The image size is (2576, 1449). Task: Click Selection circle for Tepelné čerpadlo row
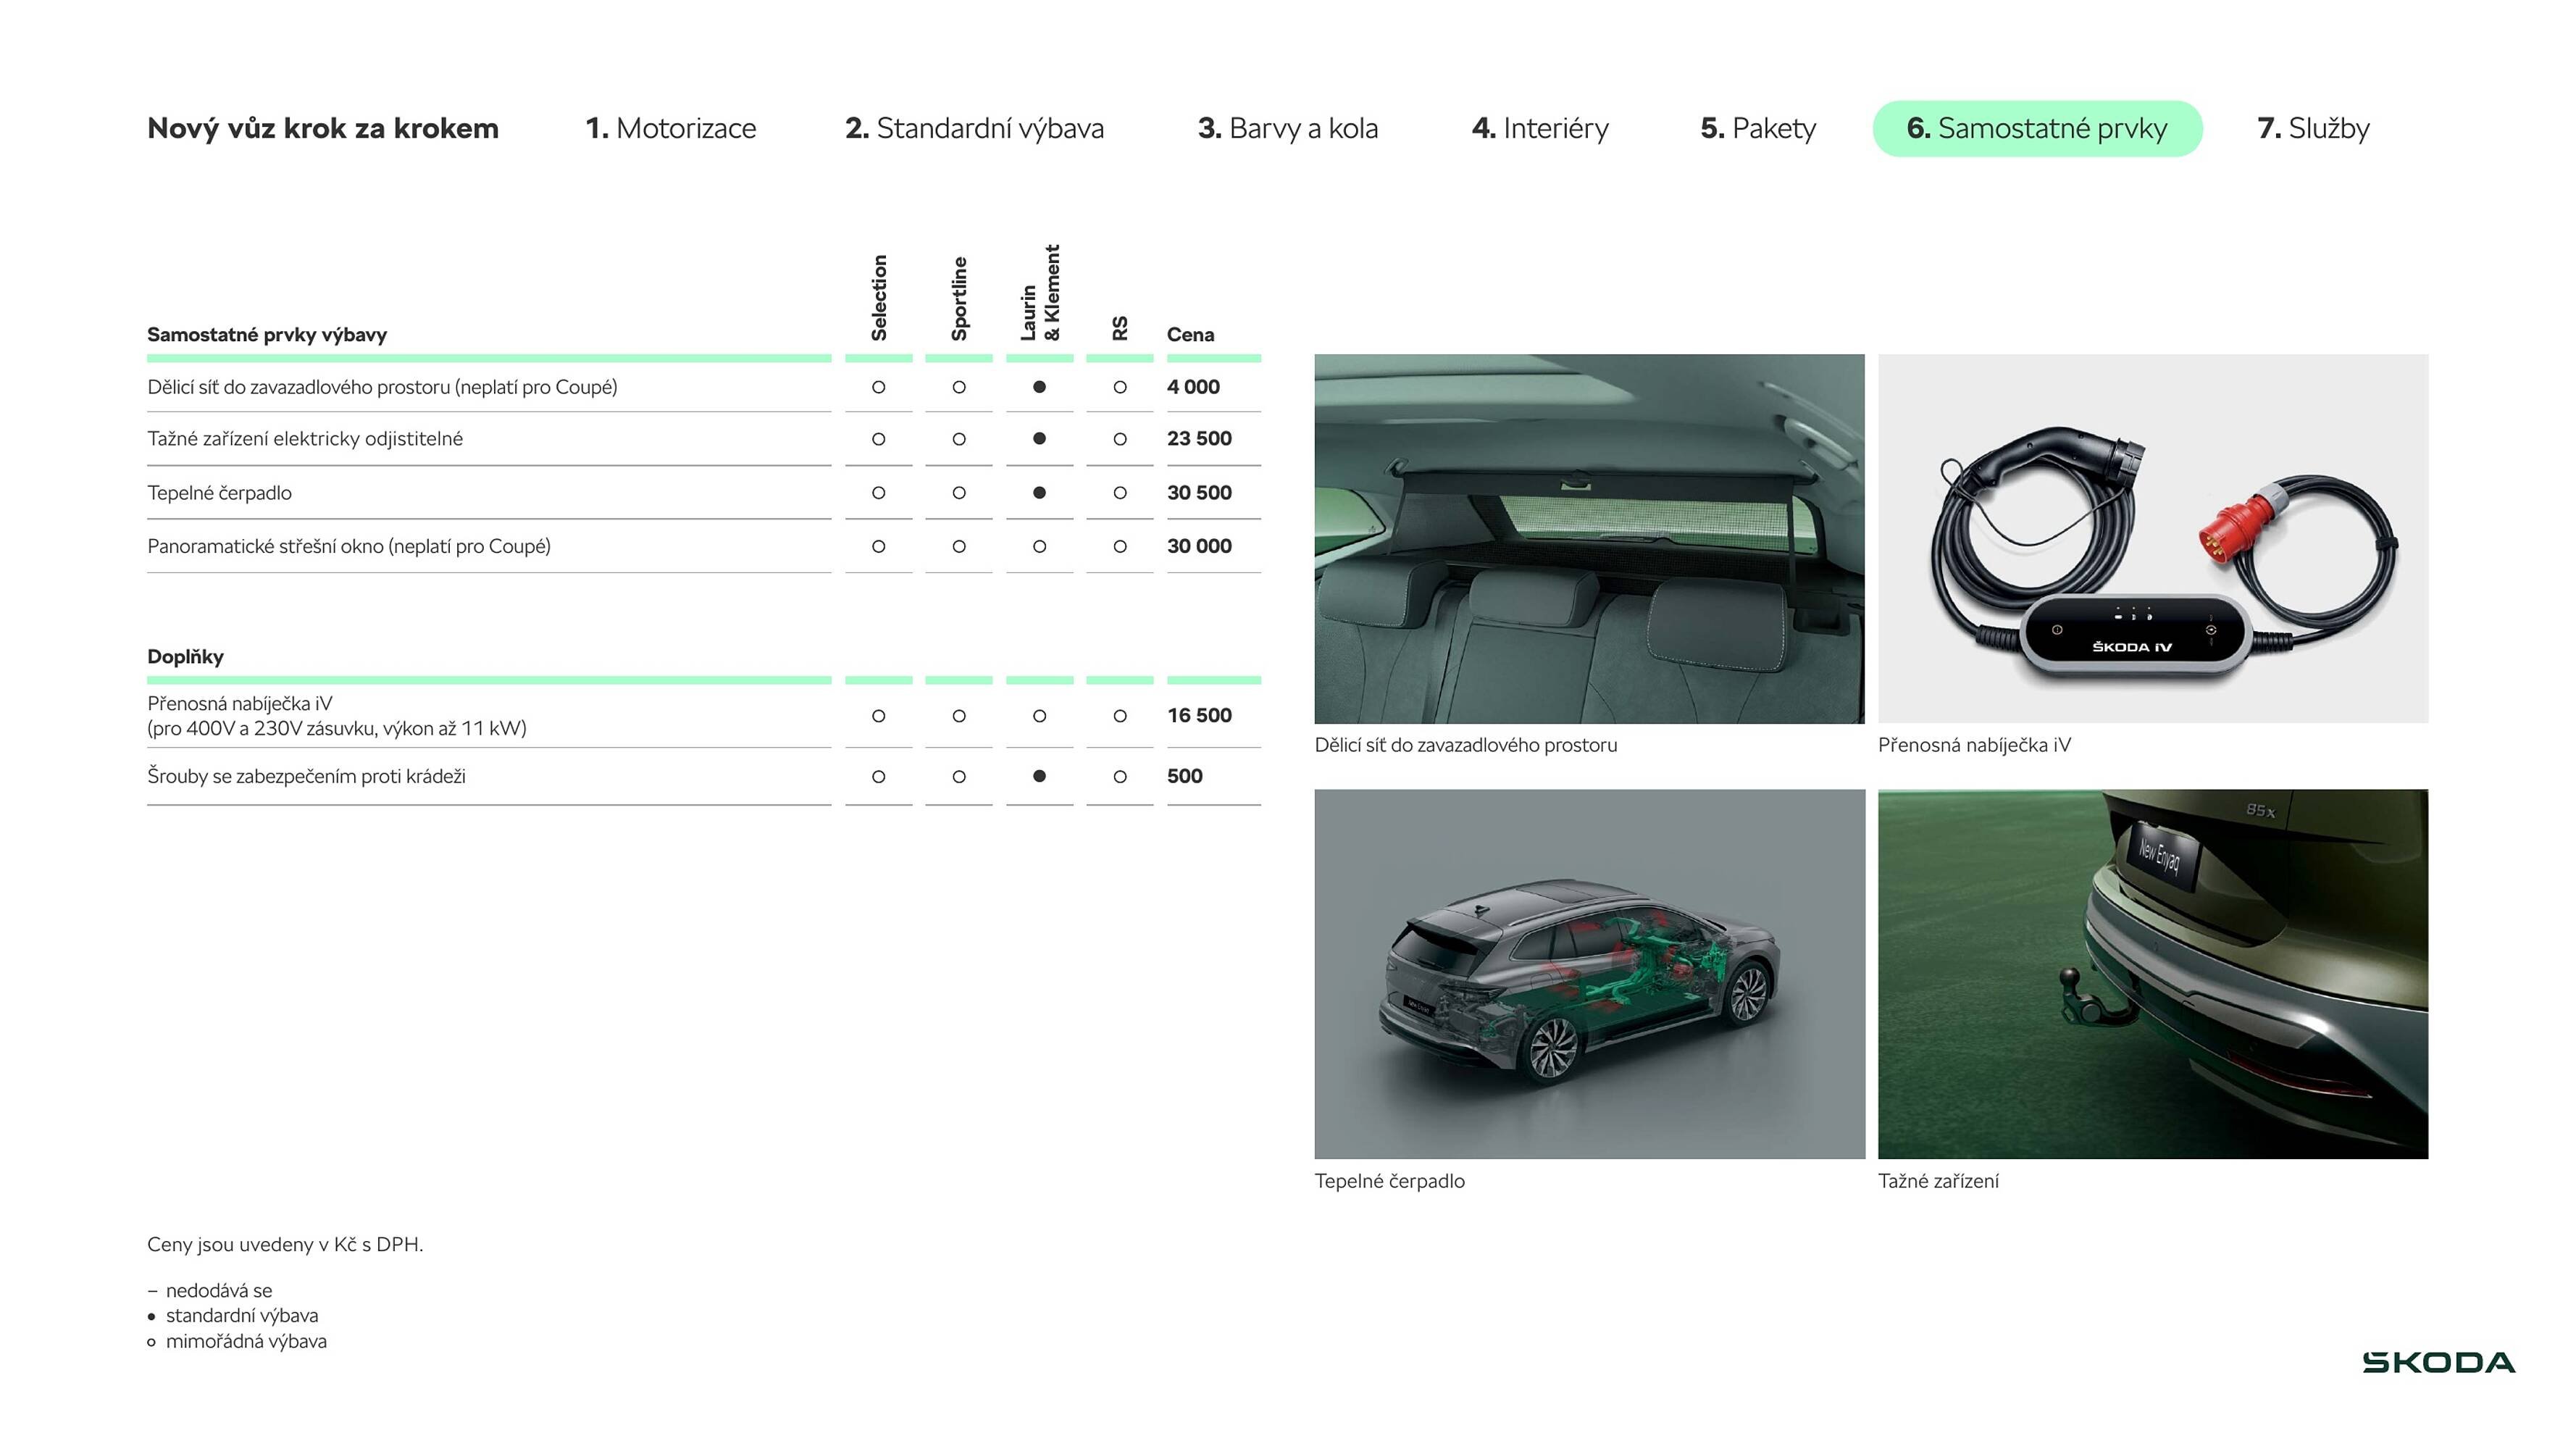pos(878,493)
